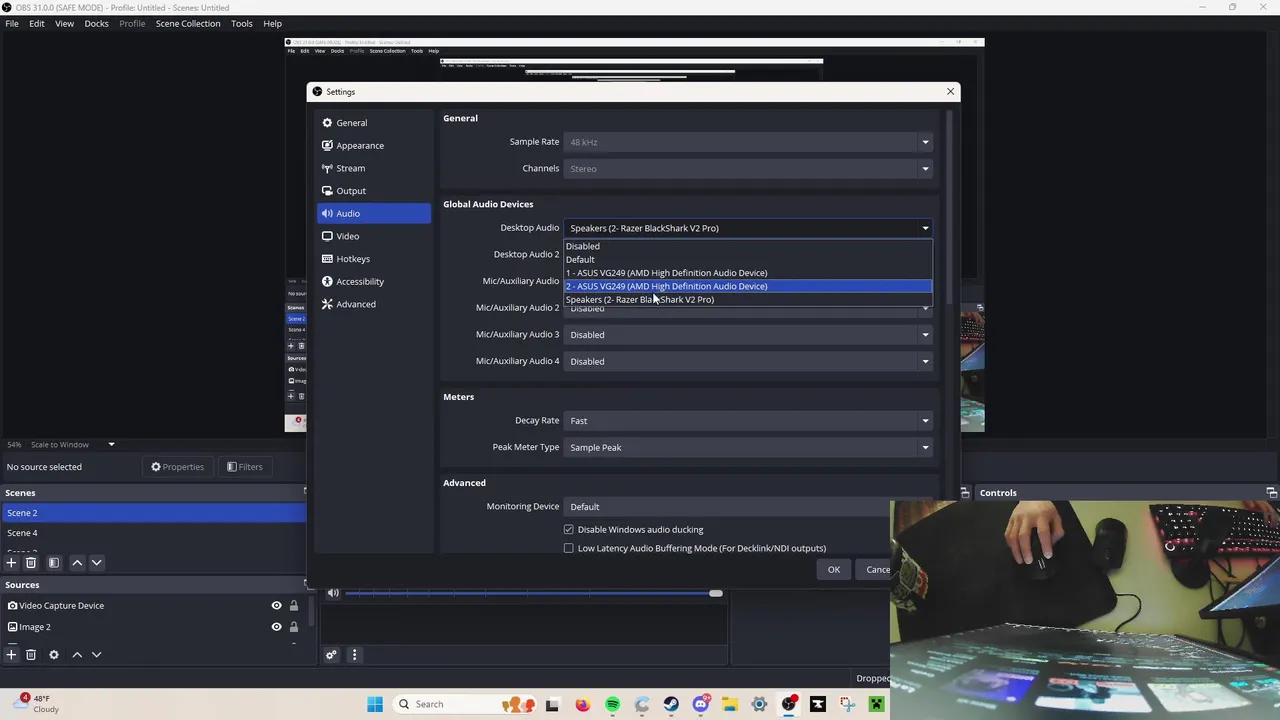Add a new source with plus icon

click(11, 655)
